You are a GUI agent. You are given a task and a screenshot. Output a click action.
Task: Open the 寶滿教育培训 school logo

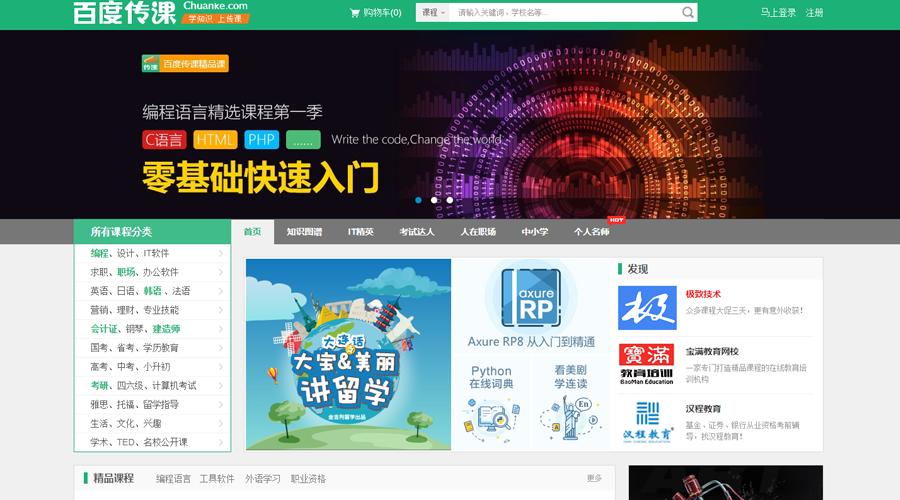point(647,364)
